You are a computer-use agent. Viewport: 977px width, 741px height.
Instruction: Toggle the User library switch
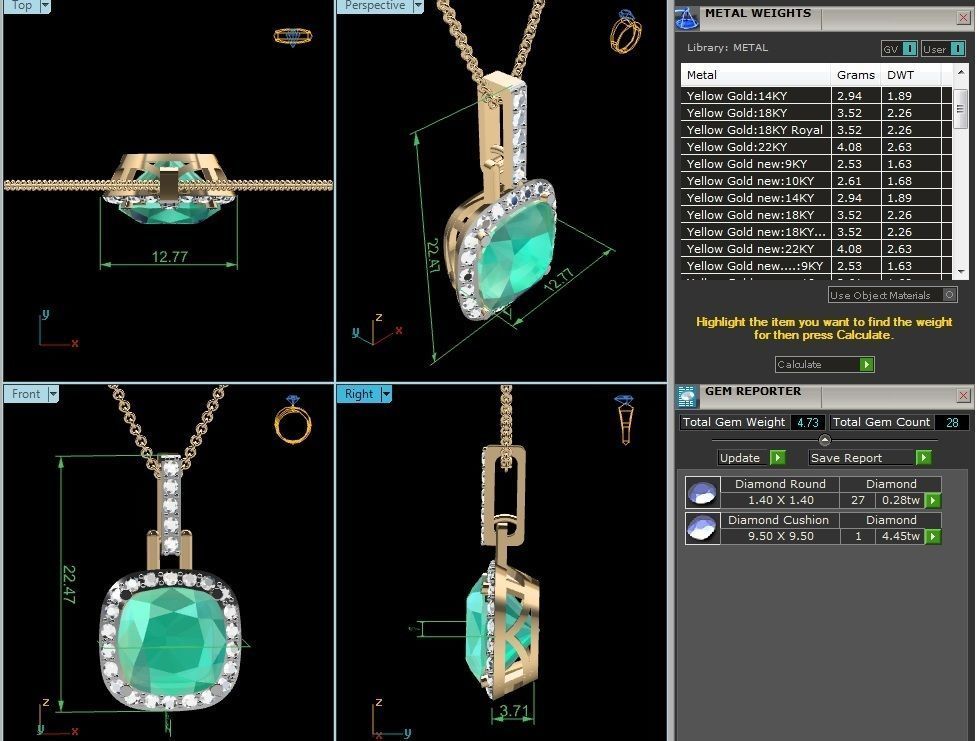943,49
